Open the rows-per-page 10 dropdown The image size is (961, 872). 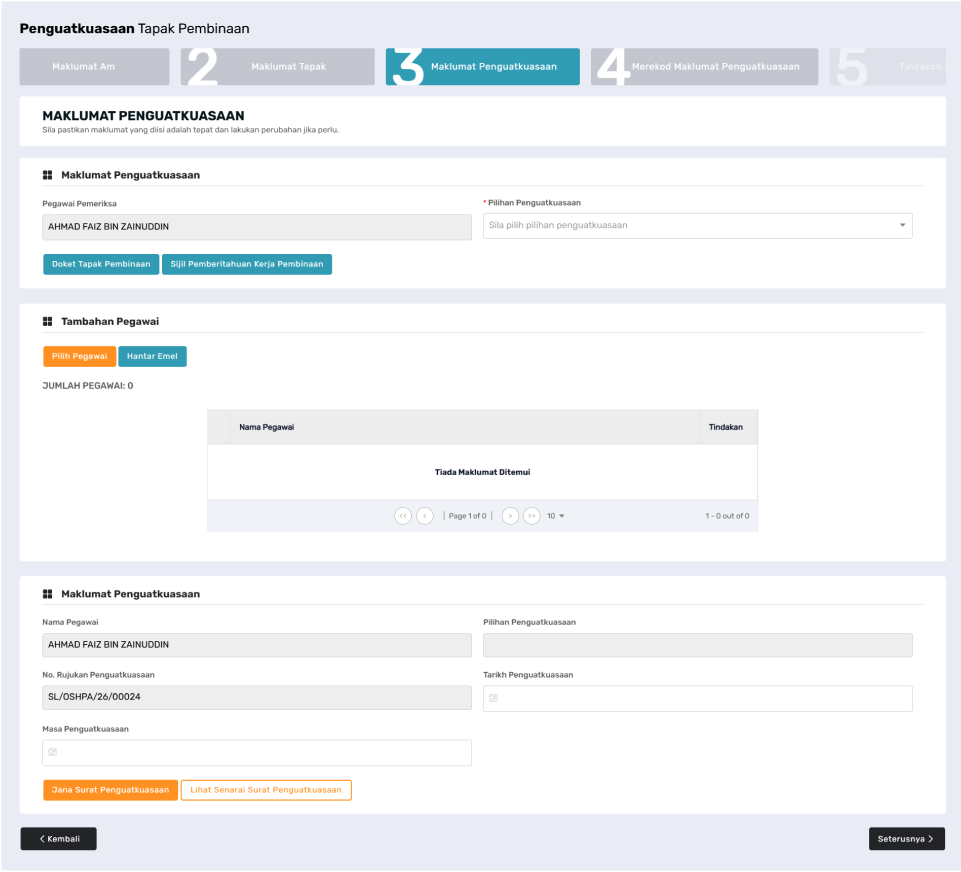tap(555, 516)
